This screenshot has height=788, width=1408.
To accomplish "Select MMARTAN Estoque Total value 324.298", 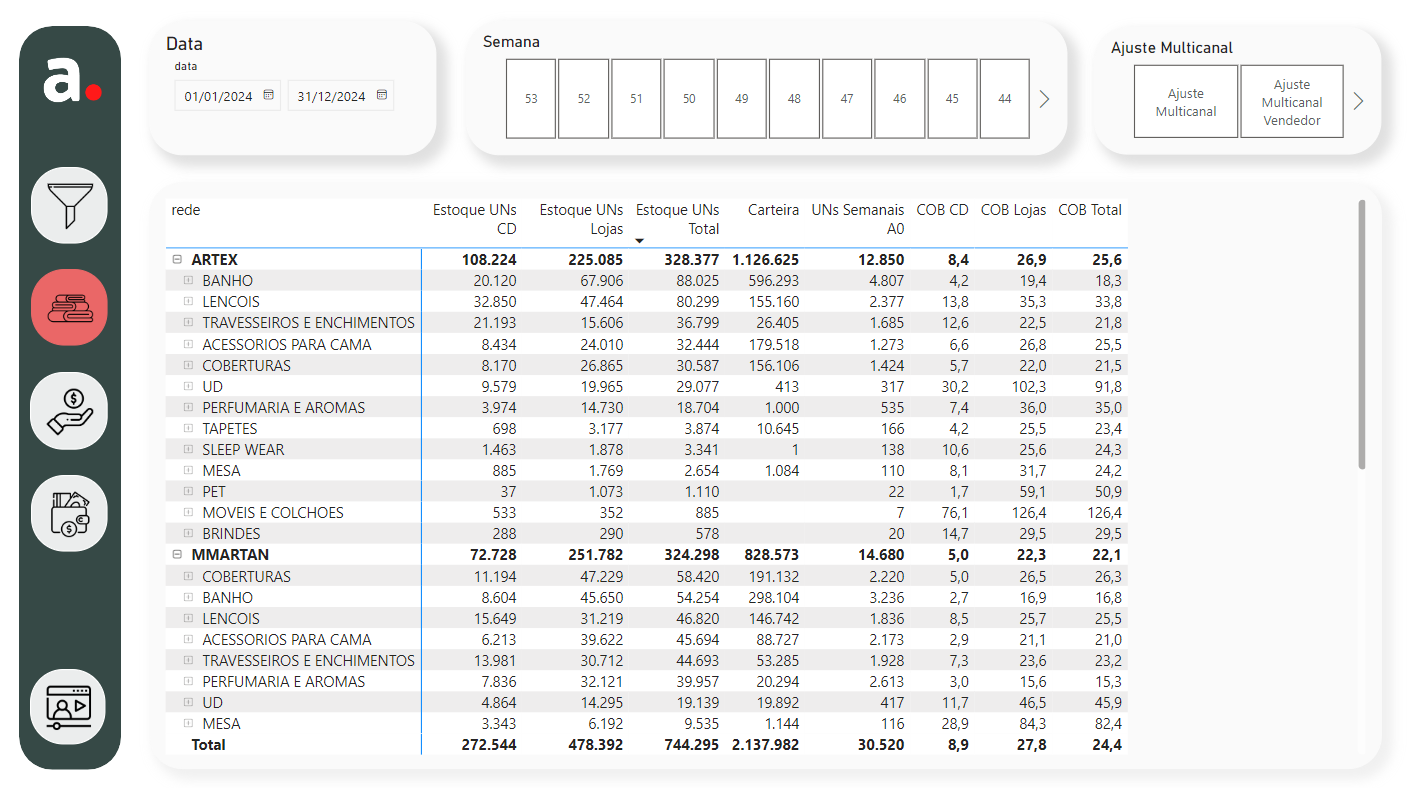I will click(x=691, y=555).
